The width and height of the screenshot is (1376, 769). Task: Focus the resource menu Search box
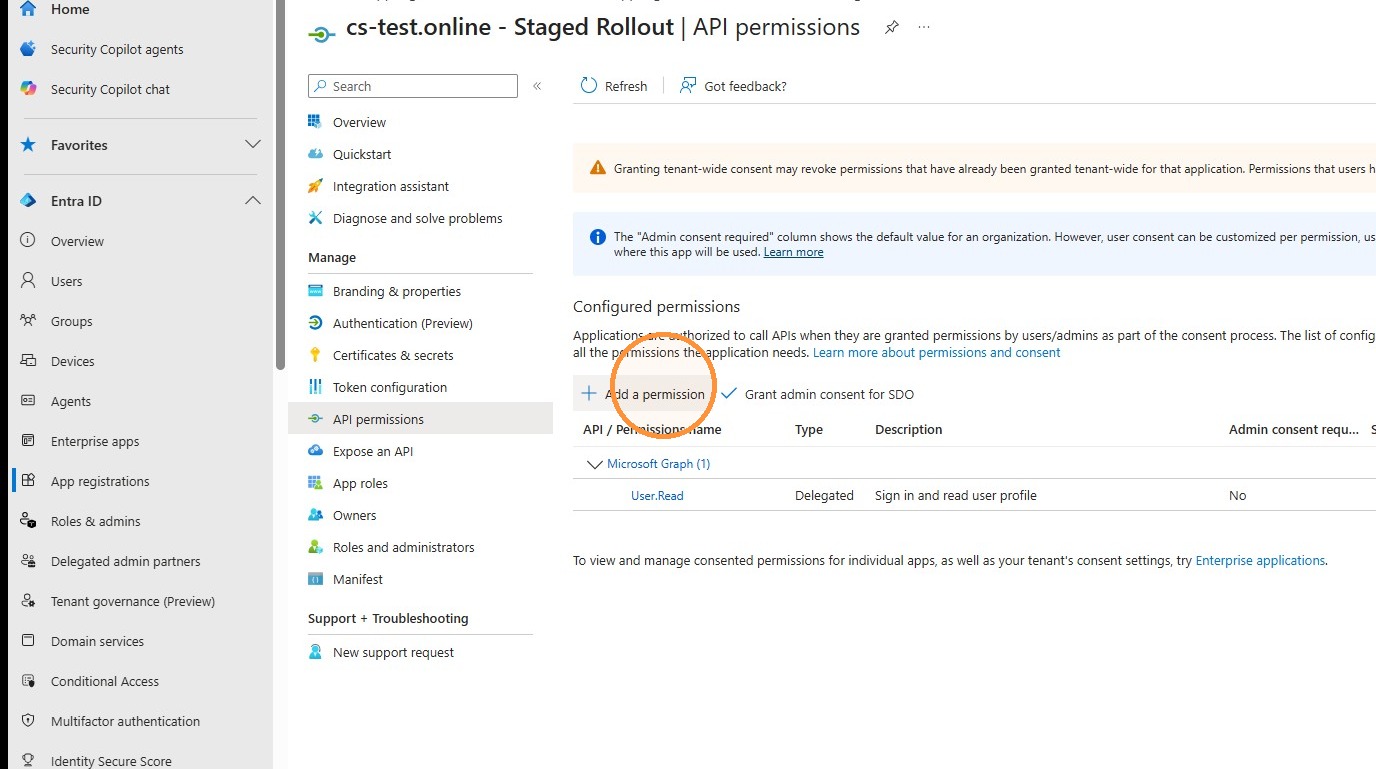coord(413,86)
